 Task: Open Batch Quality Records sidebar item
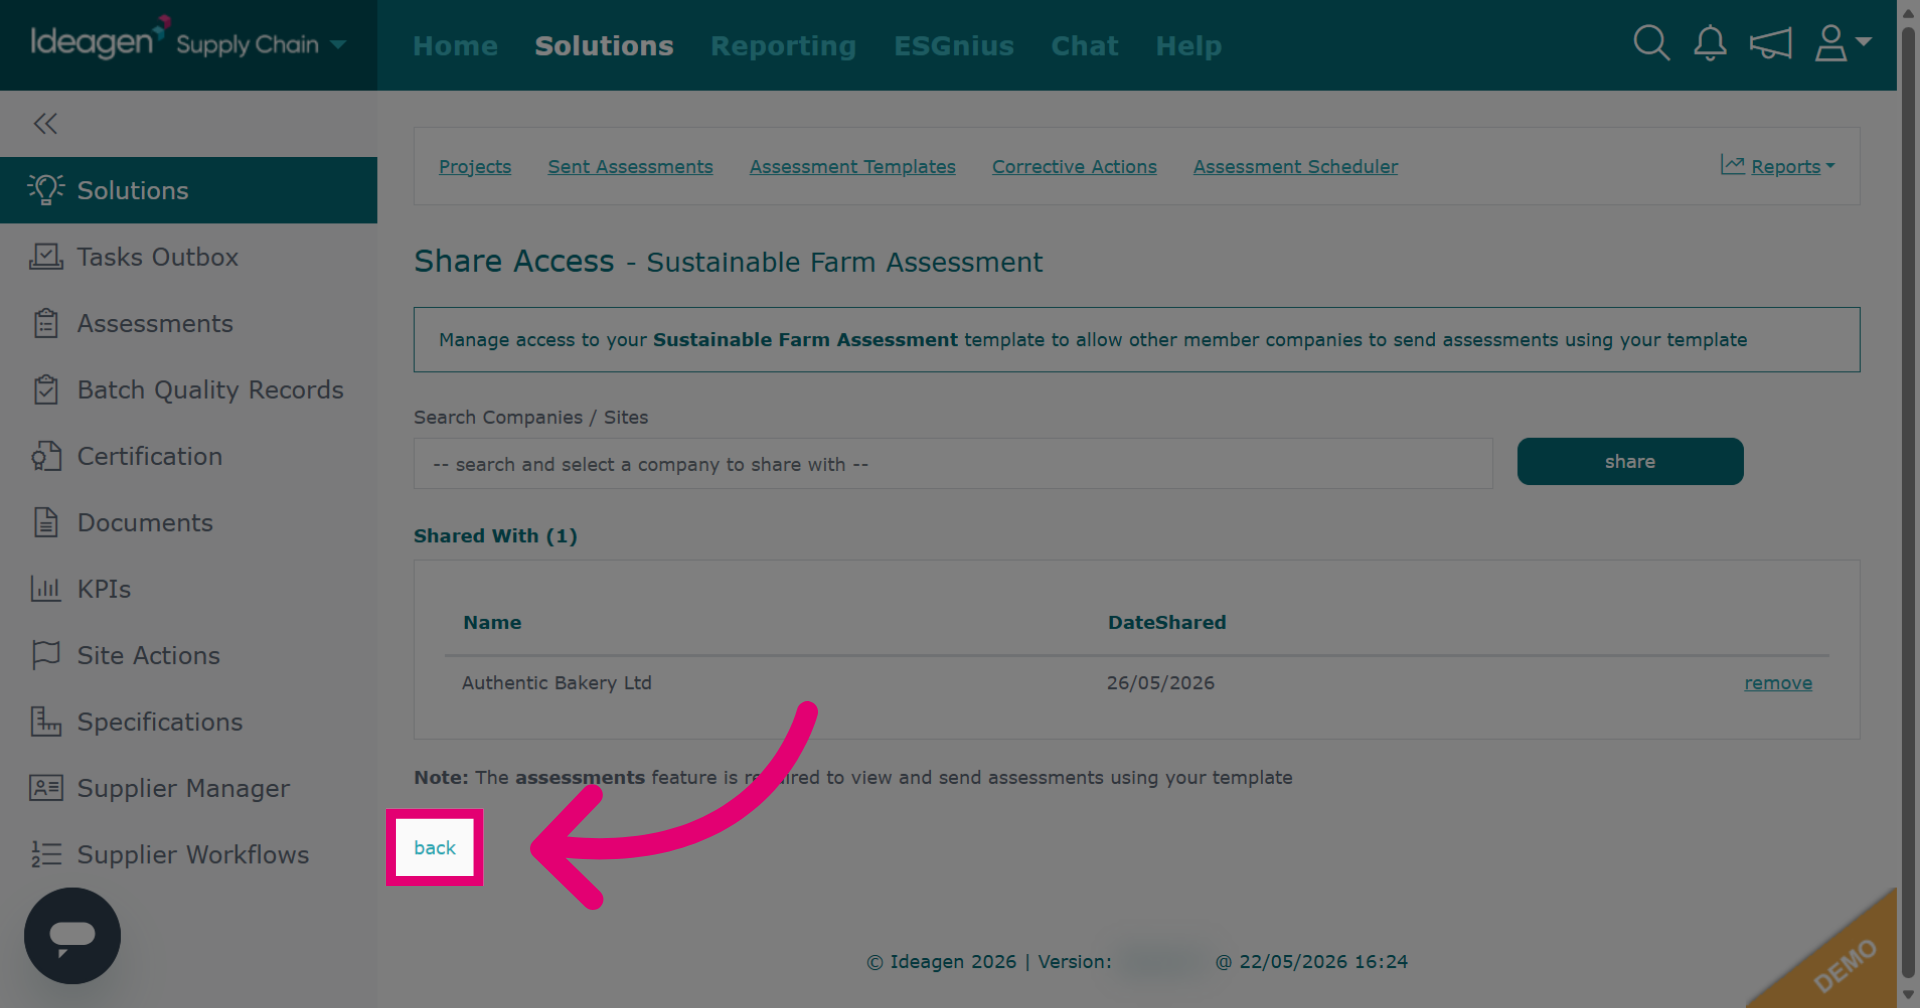[x=188, y=389]
